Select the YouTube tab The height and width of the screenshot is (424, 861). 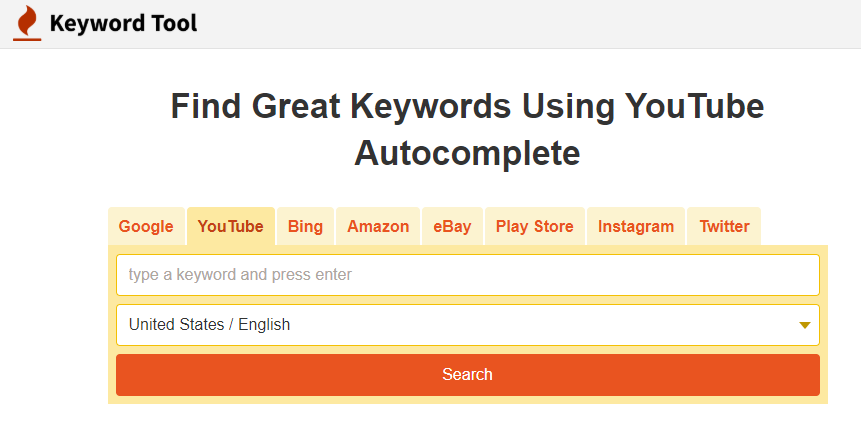click(x=231, y=226)
